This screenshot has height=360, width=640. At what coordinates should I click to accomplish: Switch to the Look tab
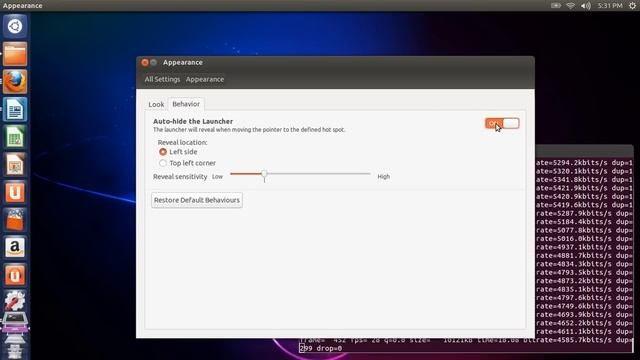(x=156, y=104)
